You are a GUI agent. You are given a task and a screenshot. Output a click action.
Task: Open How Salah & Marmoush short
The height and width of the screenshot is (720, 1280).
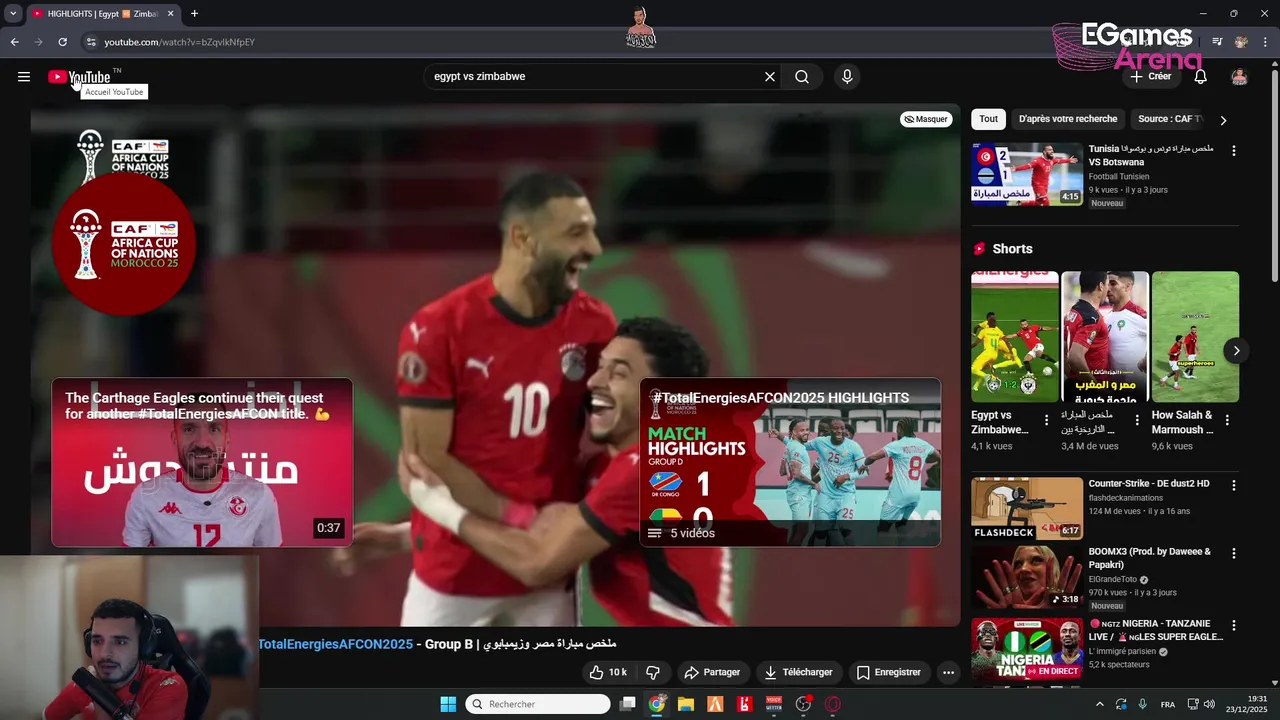1195,337
